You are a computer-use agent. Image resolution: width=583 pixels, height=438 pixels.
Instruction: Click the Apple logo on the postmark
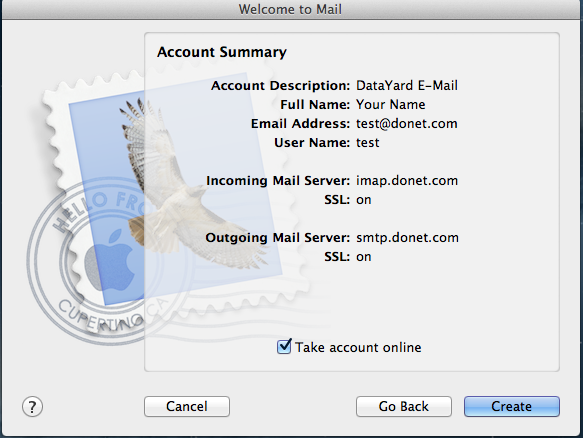coord(110,260)
